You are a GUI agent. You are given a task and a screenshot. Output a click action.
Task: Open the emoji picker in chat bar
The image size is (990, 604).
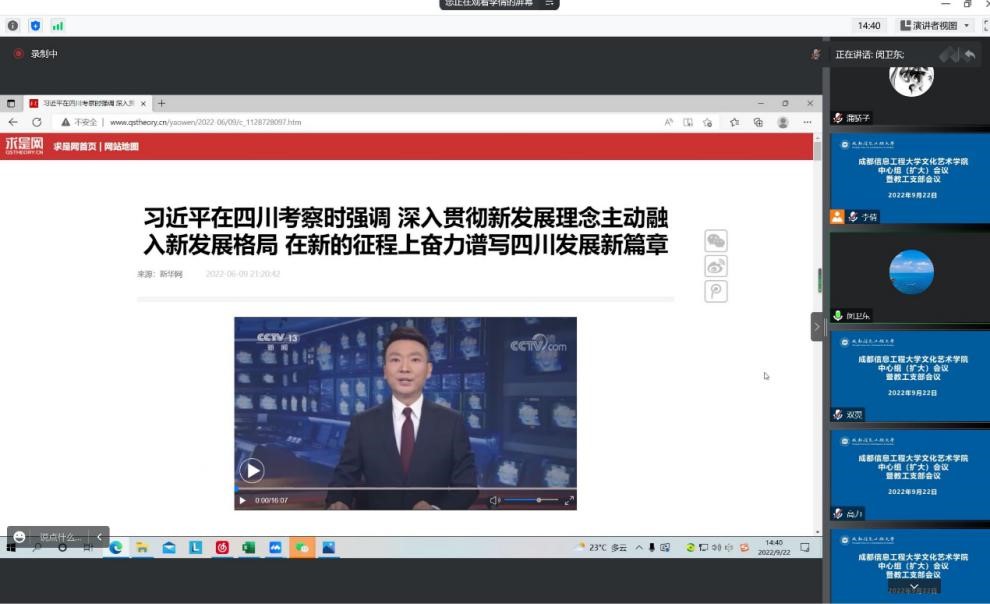(20, 537)
